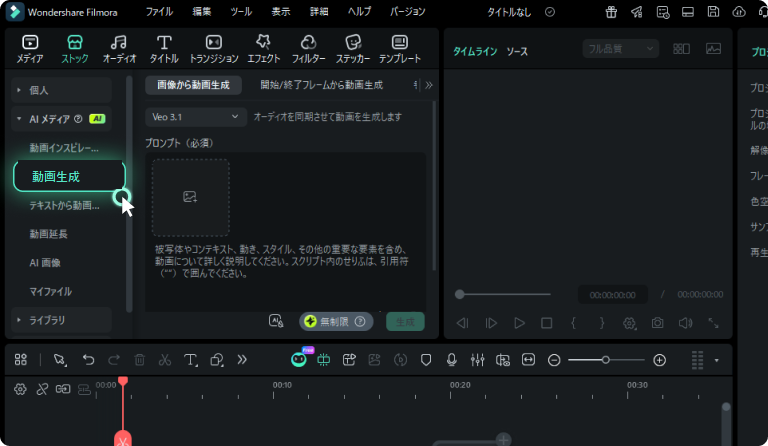Screen dimensions: 768x446
Task: Toggle the compare view icon in preview
Action: point(681,49)
